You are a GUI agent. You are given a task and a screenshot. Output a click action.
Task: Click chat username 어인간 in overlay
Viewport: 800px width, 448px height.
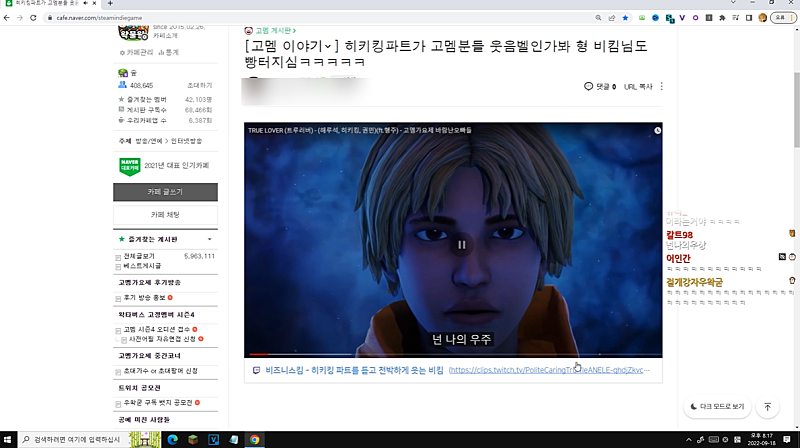click(x=678, y=259)
